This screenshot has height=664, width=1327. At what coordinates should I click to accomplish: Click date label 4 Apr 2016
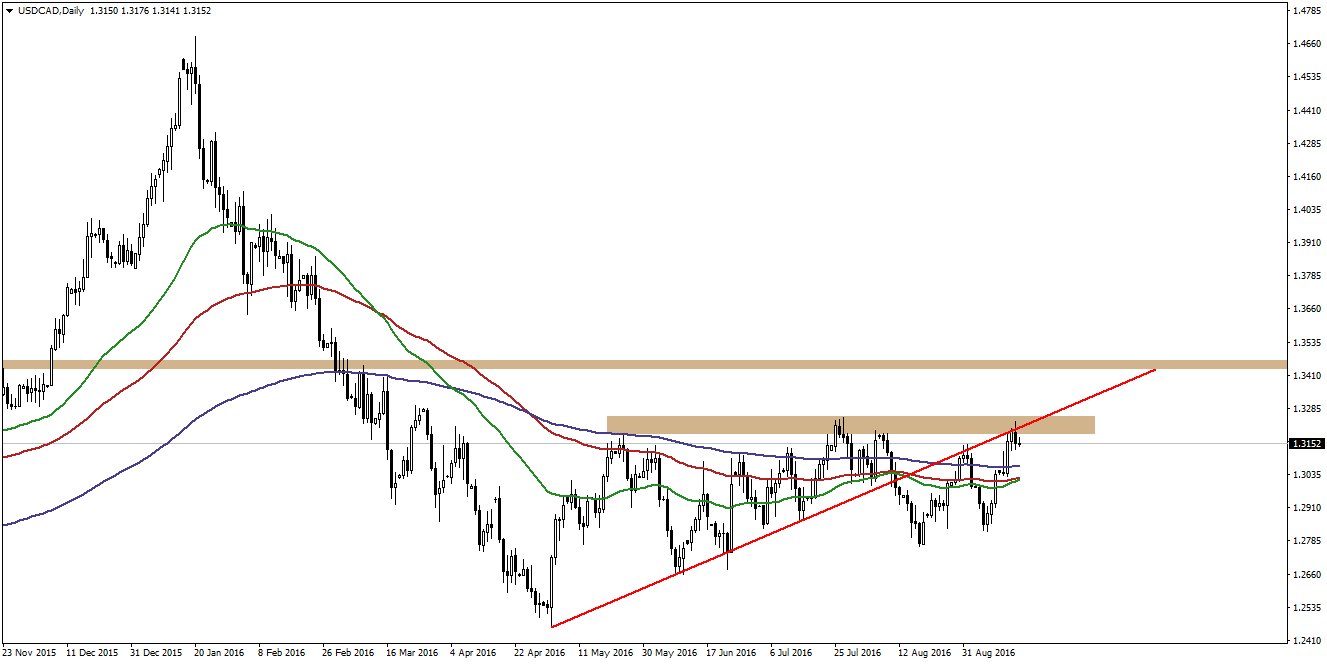pyautogui.click(x=474, y=653)
